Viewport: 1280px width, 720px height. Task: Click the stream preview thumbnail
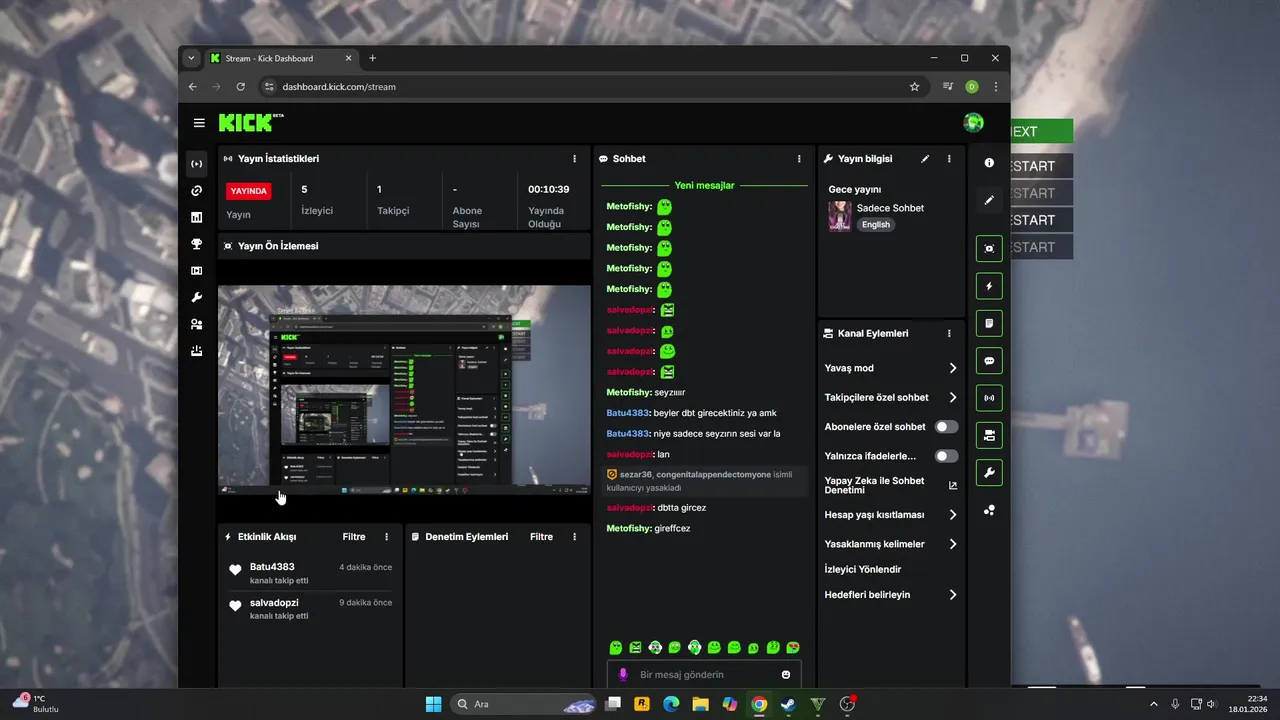point(404,390)
